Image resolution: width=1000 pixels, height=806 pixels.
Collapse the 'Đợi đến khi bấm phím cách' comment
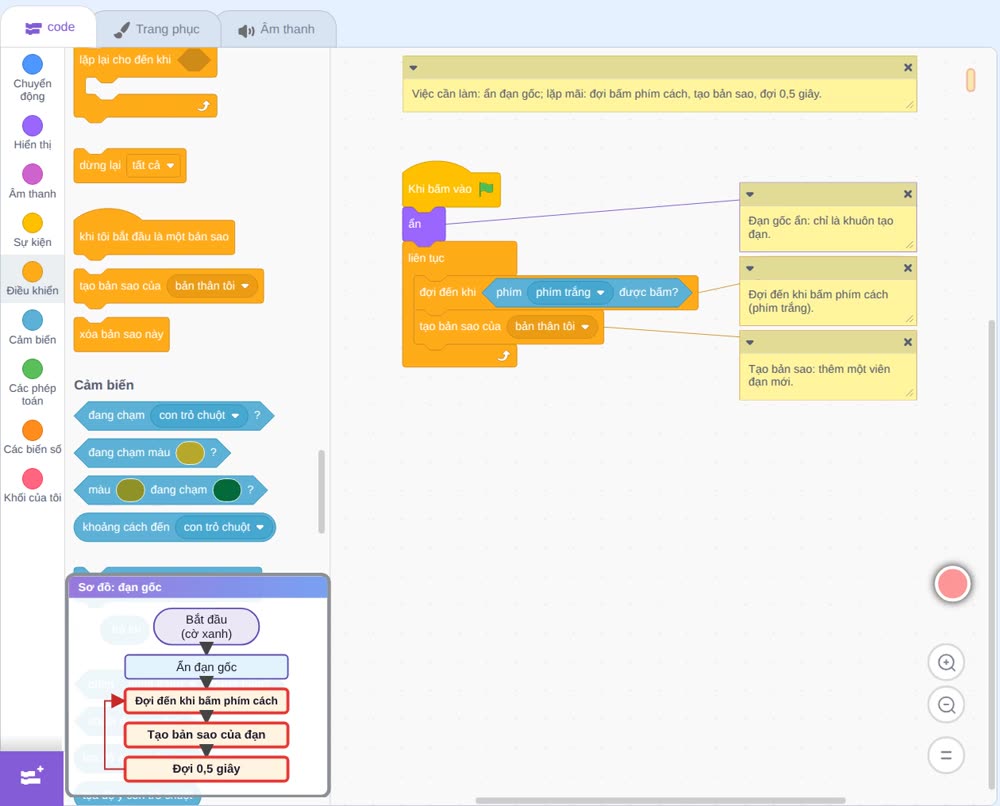(x=750, y=268)
